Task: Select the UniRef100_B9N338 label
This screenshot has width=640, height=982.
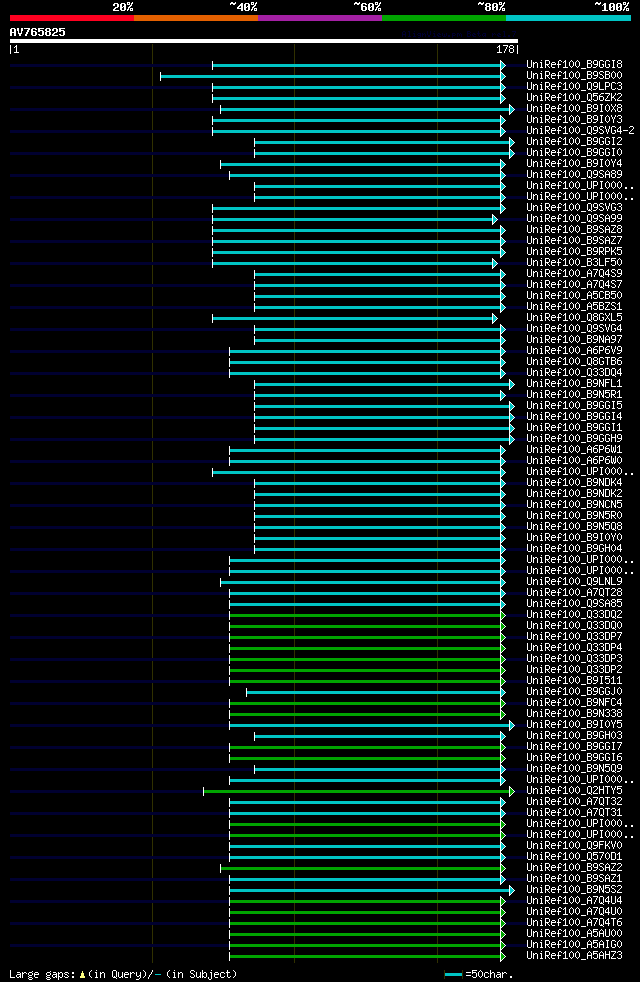Action: point(574,713)
